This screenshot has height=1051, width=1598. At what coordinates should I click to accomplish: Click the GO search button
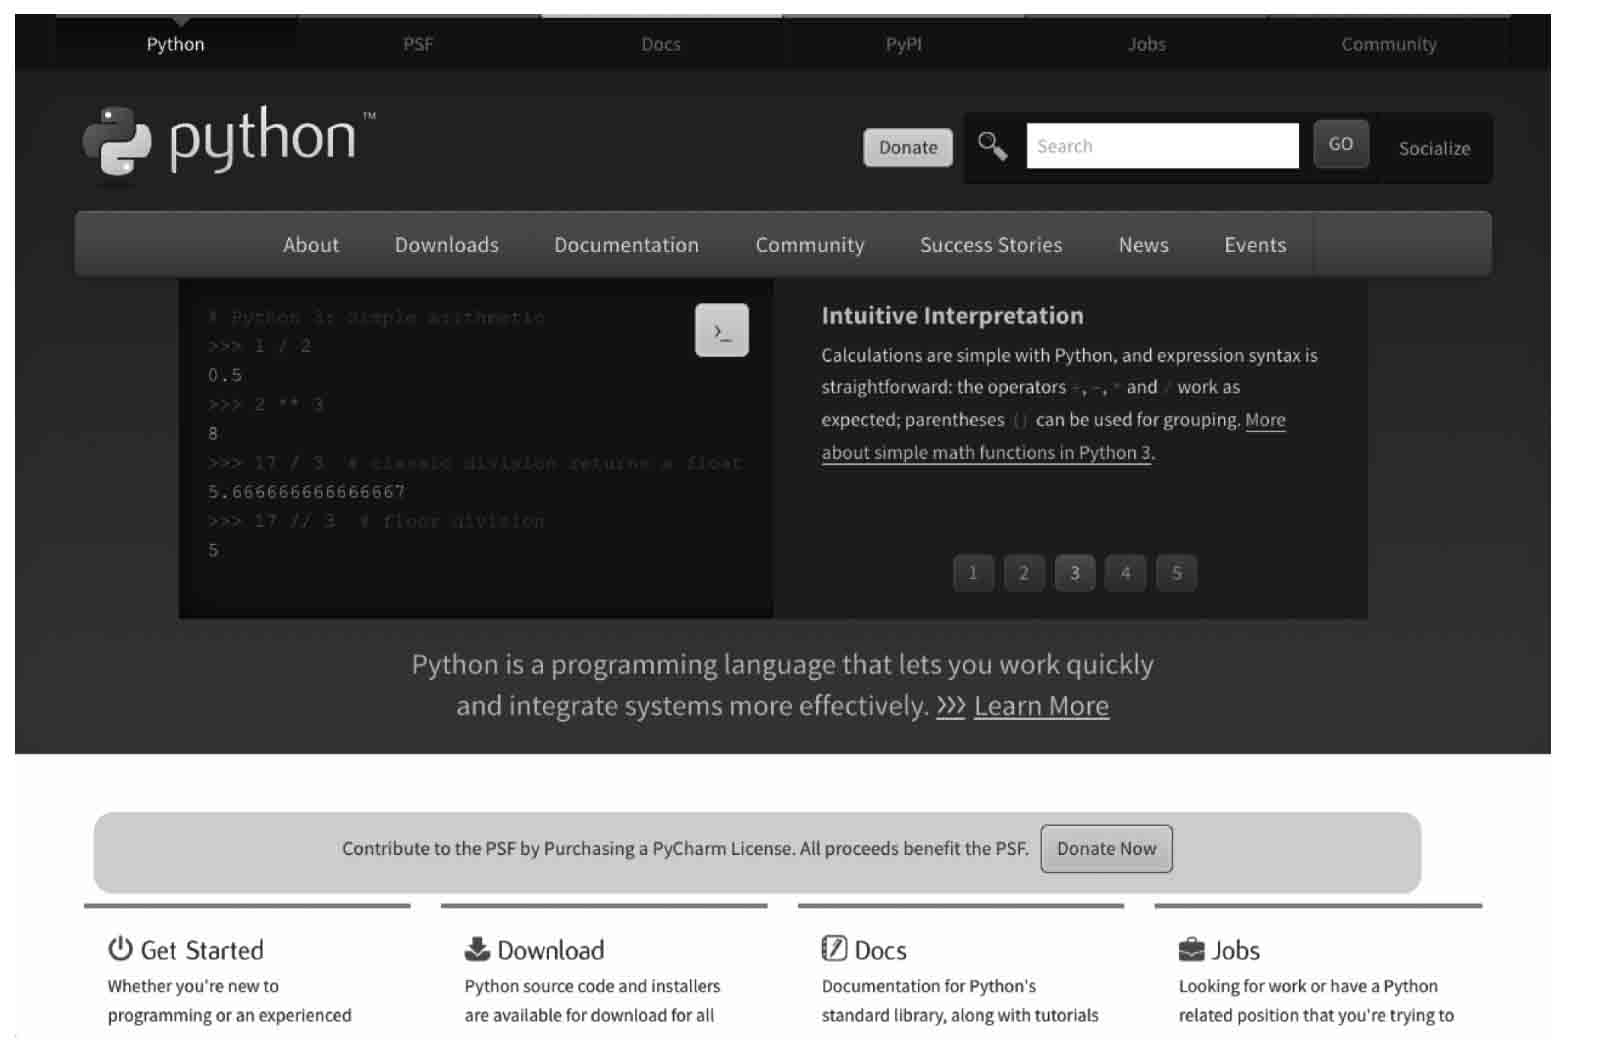1341,144
